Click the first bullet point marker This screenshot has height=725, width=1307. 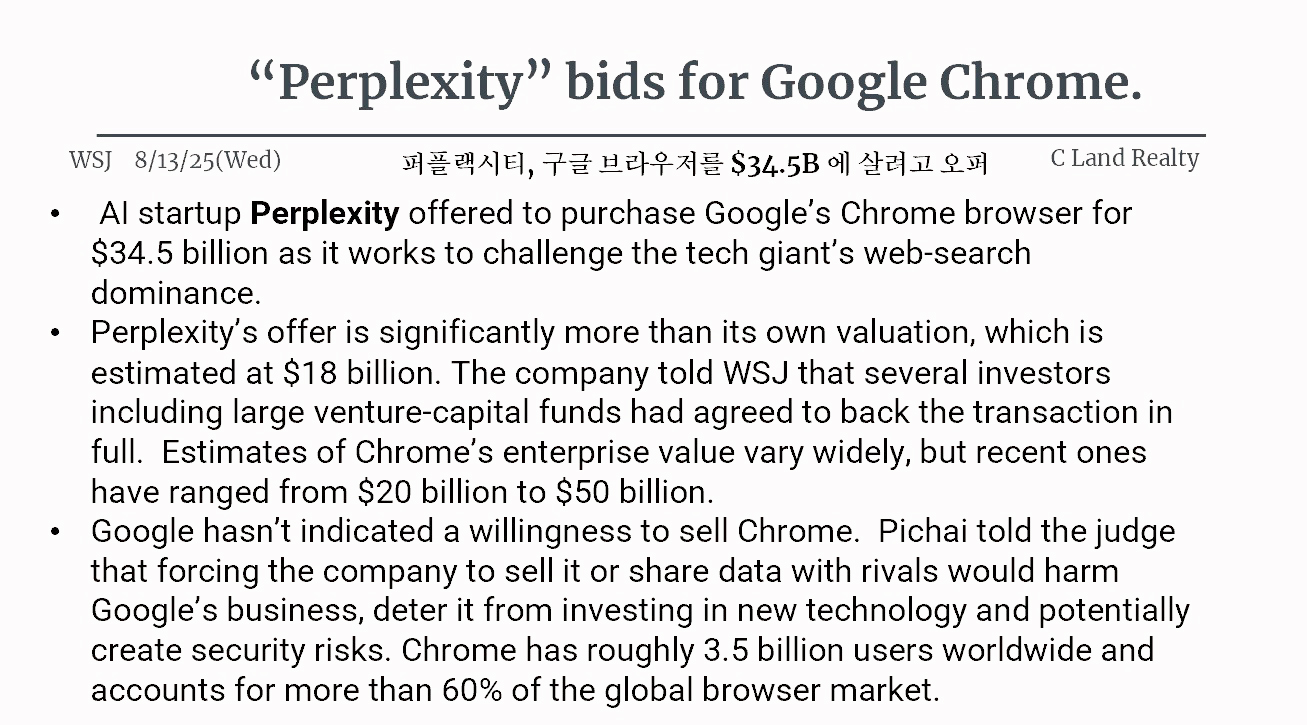(55, 214)
